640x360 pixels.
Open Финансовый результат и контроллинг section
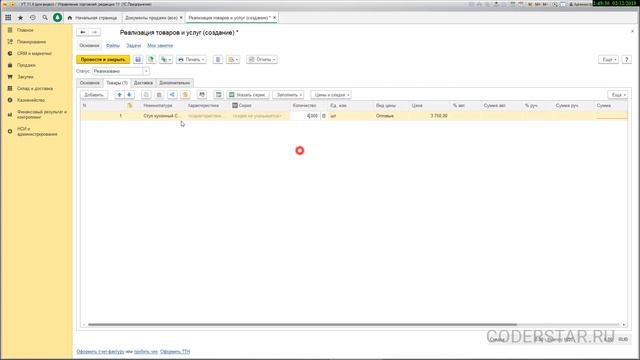click(x=42, y=114)
